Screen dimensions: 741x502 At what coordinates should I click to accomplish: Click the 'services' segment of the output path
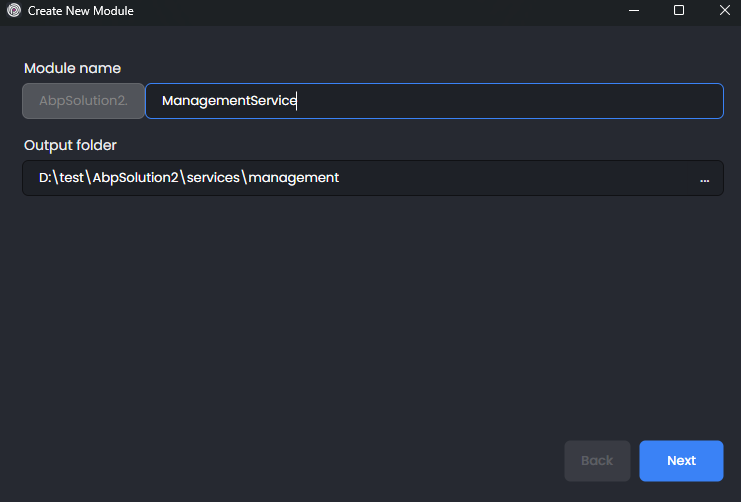(x=213, y=178)
